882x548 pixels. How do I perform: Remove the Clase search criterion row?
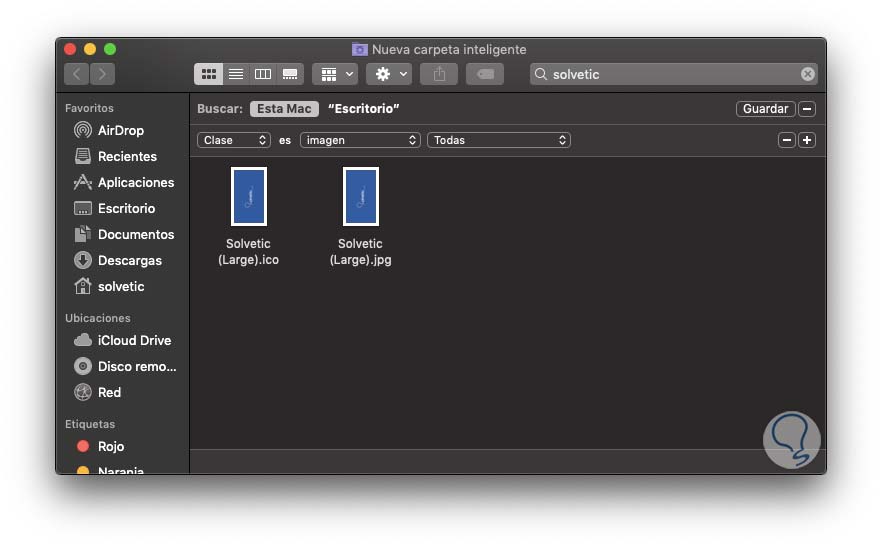point(786,140)
